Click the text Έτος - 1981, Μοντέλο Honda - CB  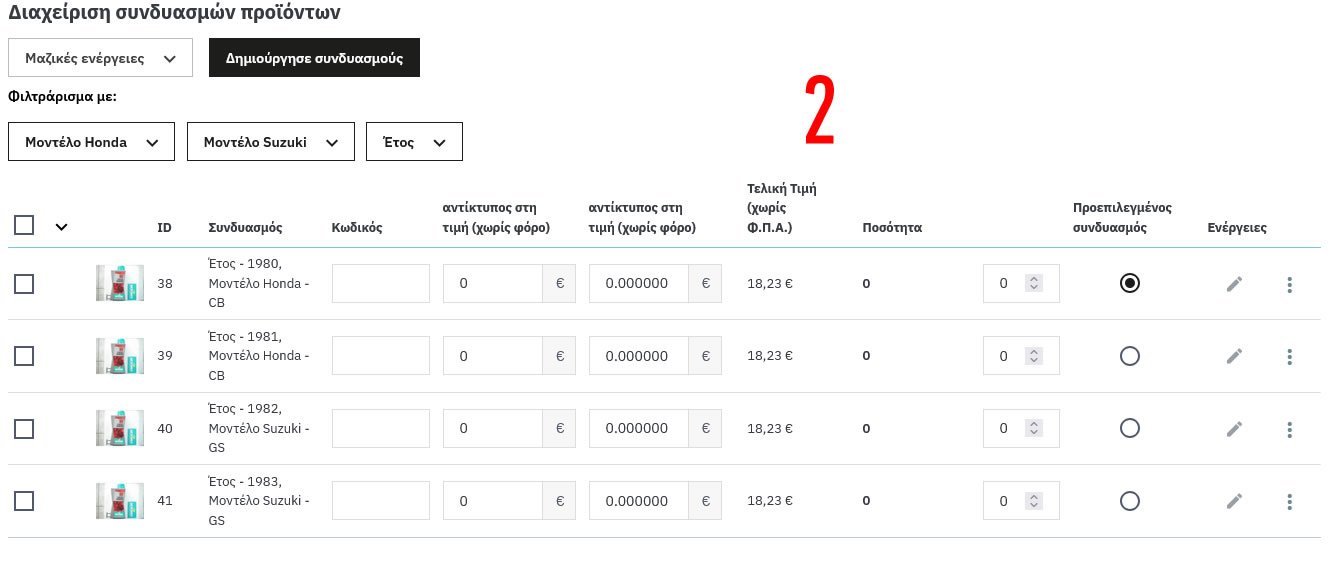pyautogui.click(x=258, y=356)
